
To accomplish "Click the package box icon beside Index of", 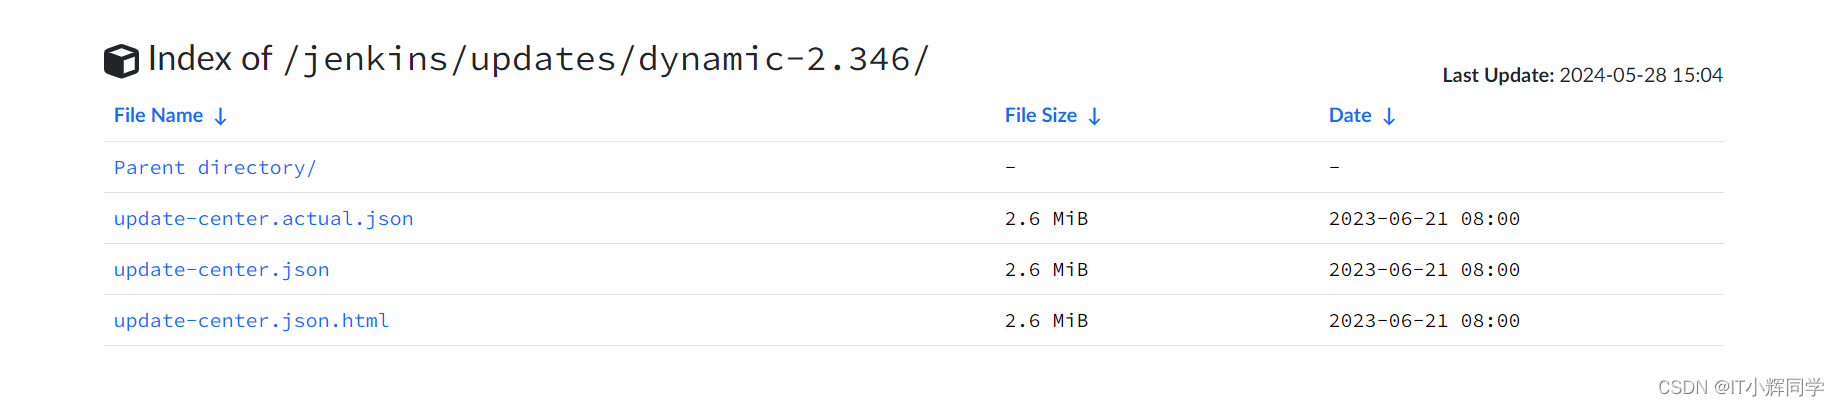I will [121, 61].
